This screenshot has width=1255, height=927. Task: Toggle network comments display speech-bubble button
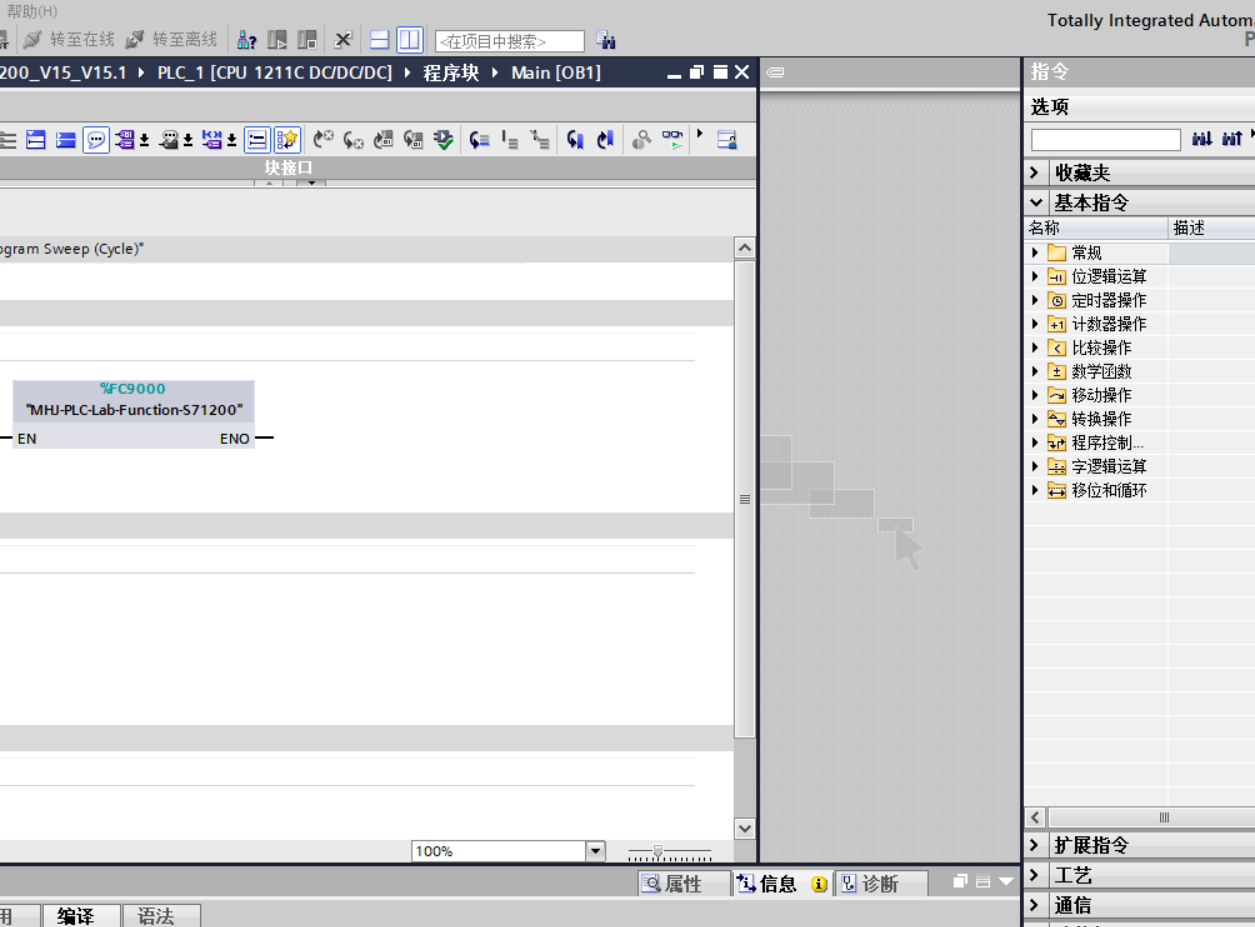coord(96,140)
